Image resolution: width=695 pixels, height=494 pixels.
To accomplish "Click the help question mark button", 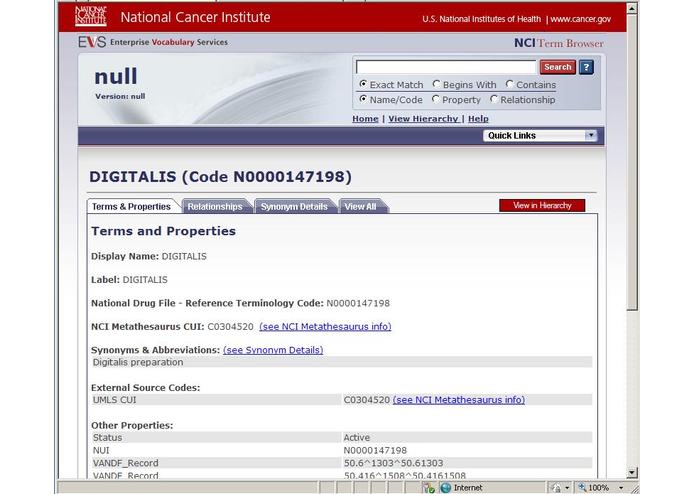I will tap(586, 67).
